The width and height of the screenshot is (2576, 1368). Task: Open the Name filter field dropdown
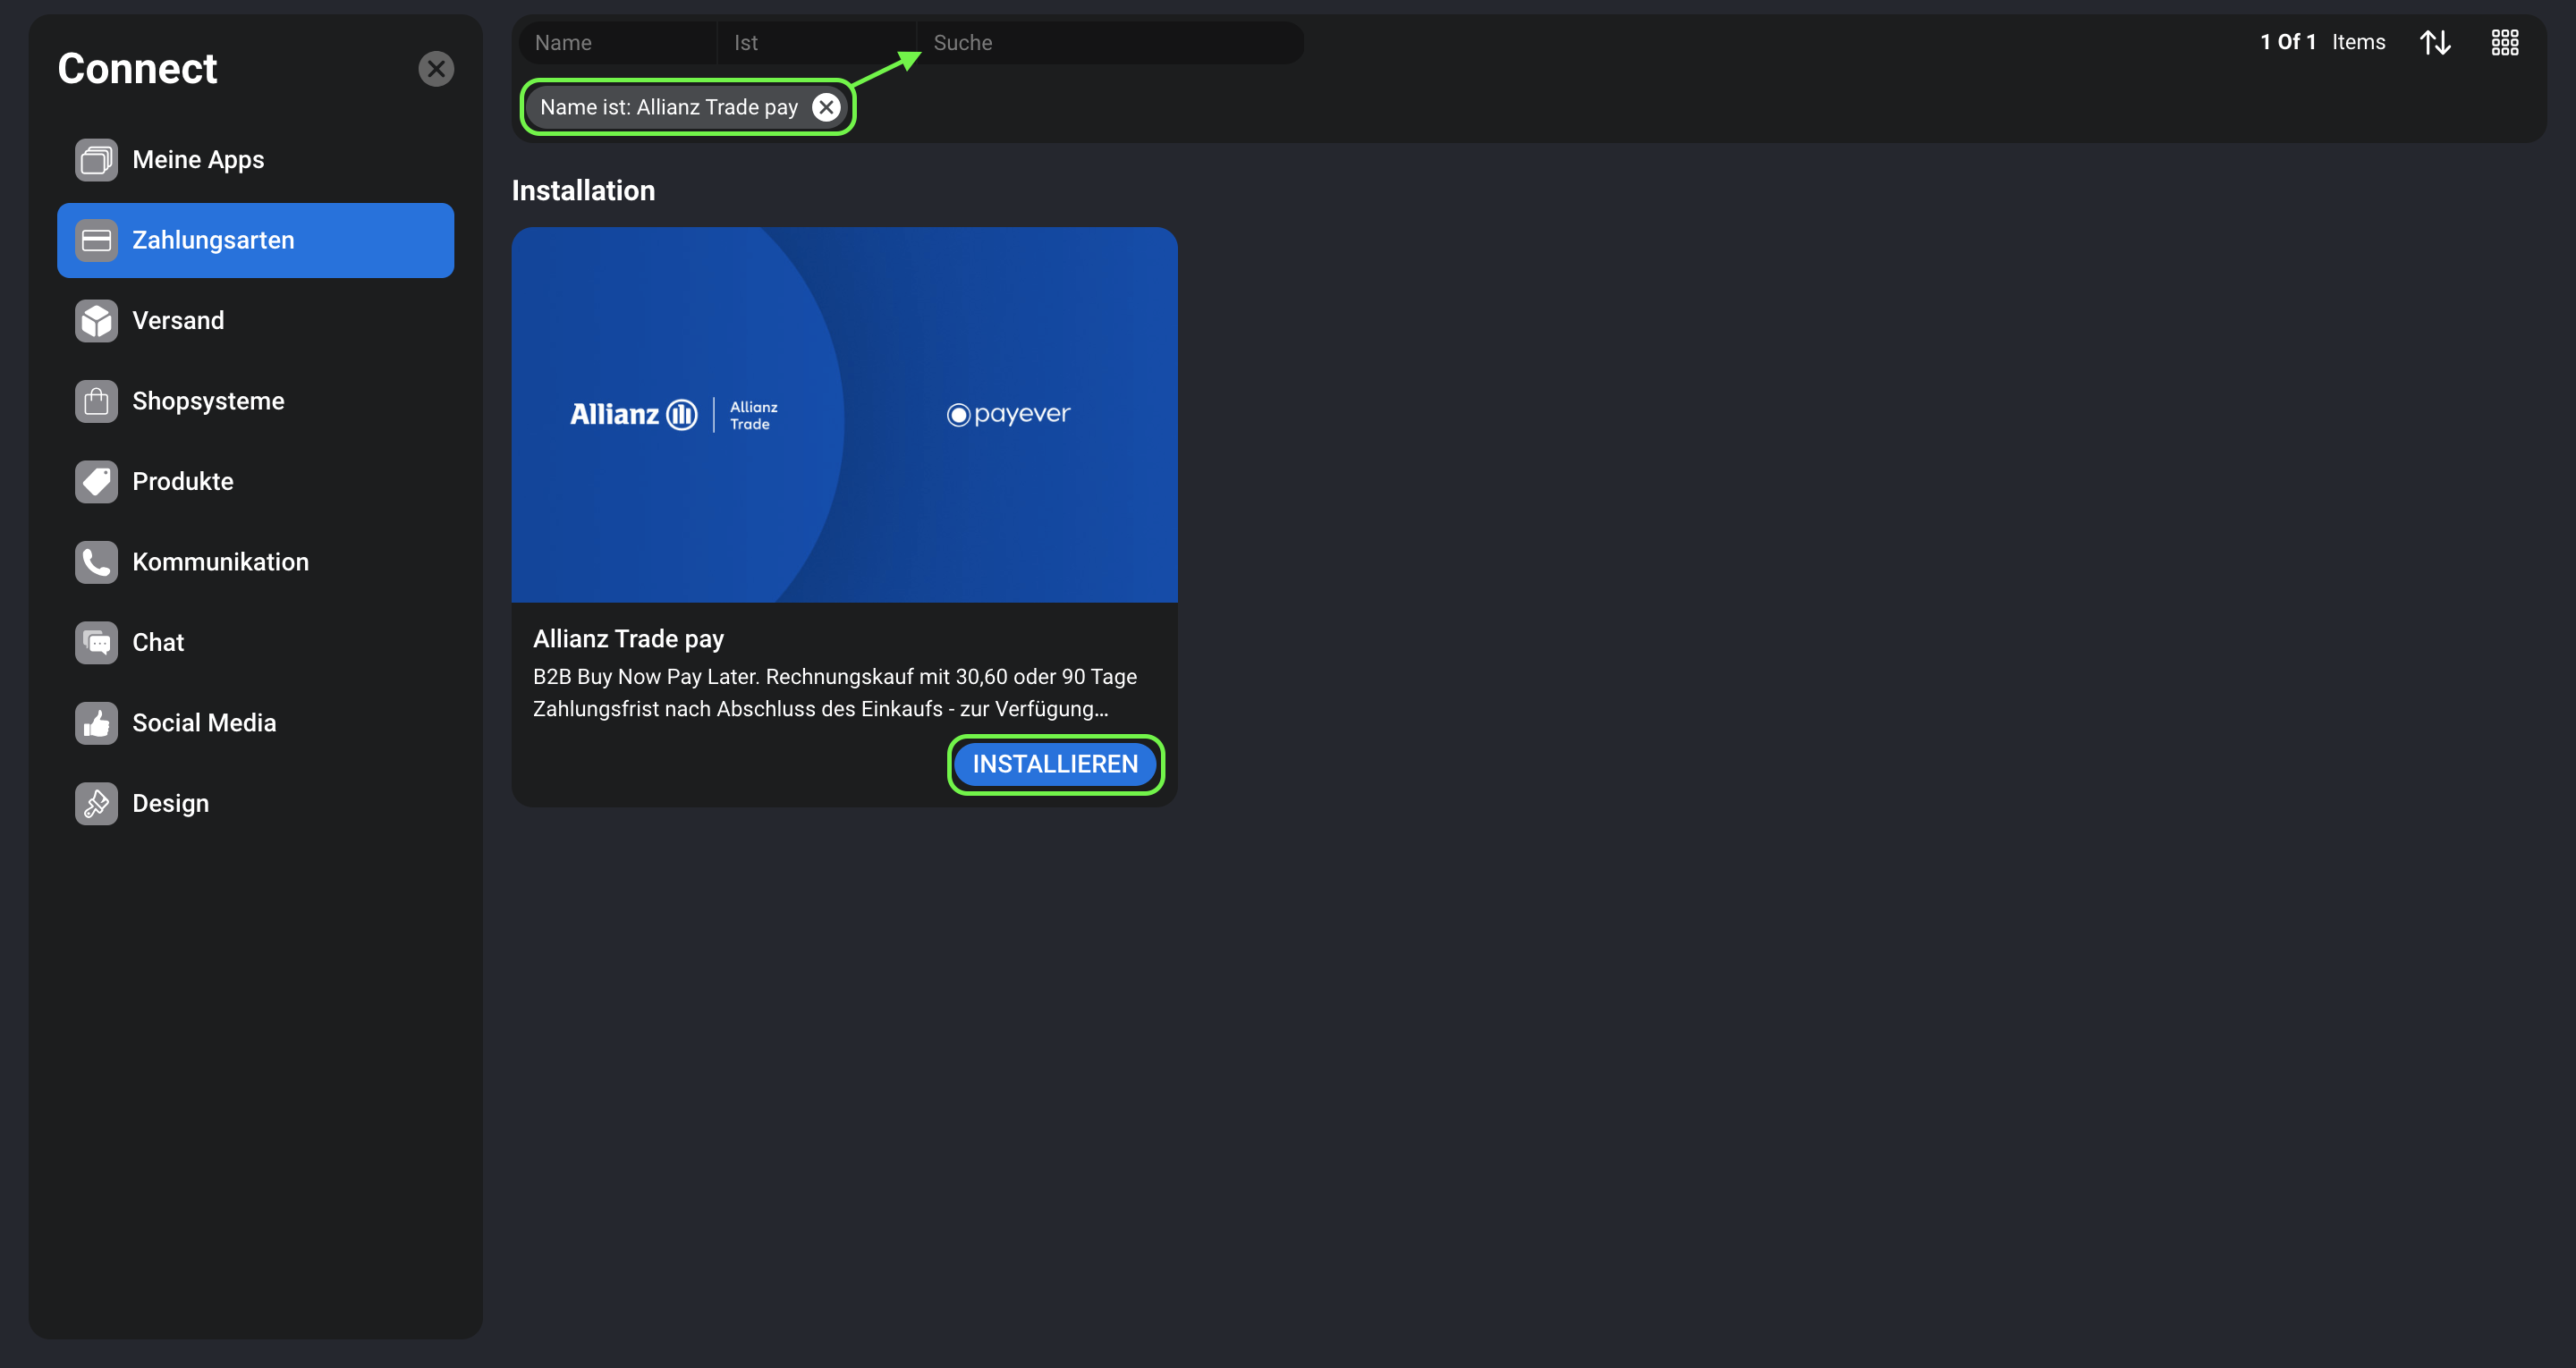point(617,43)
